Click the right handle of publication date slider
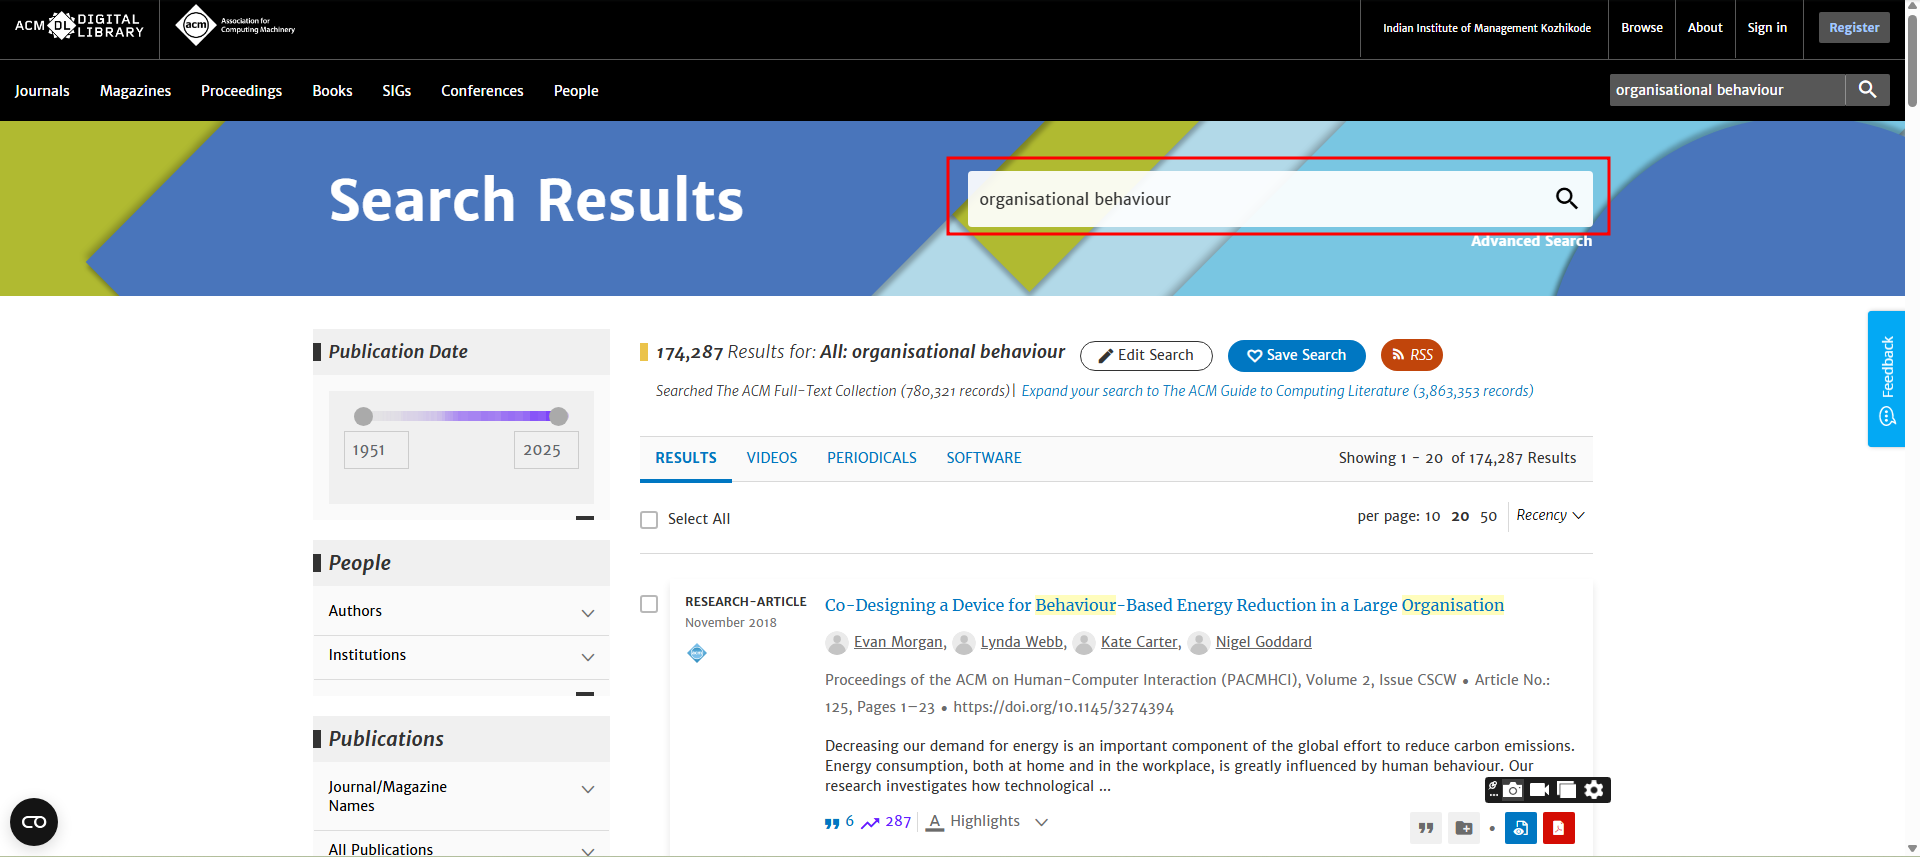 click(x=559, y=416)
